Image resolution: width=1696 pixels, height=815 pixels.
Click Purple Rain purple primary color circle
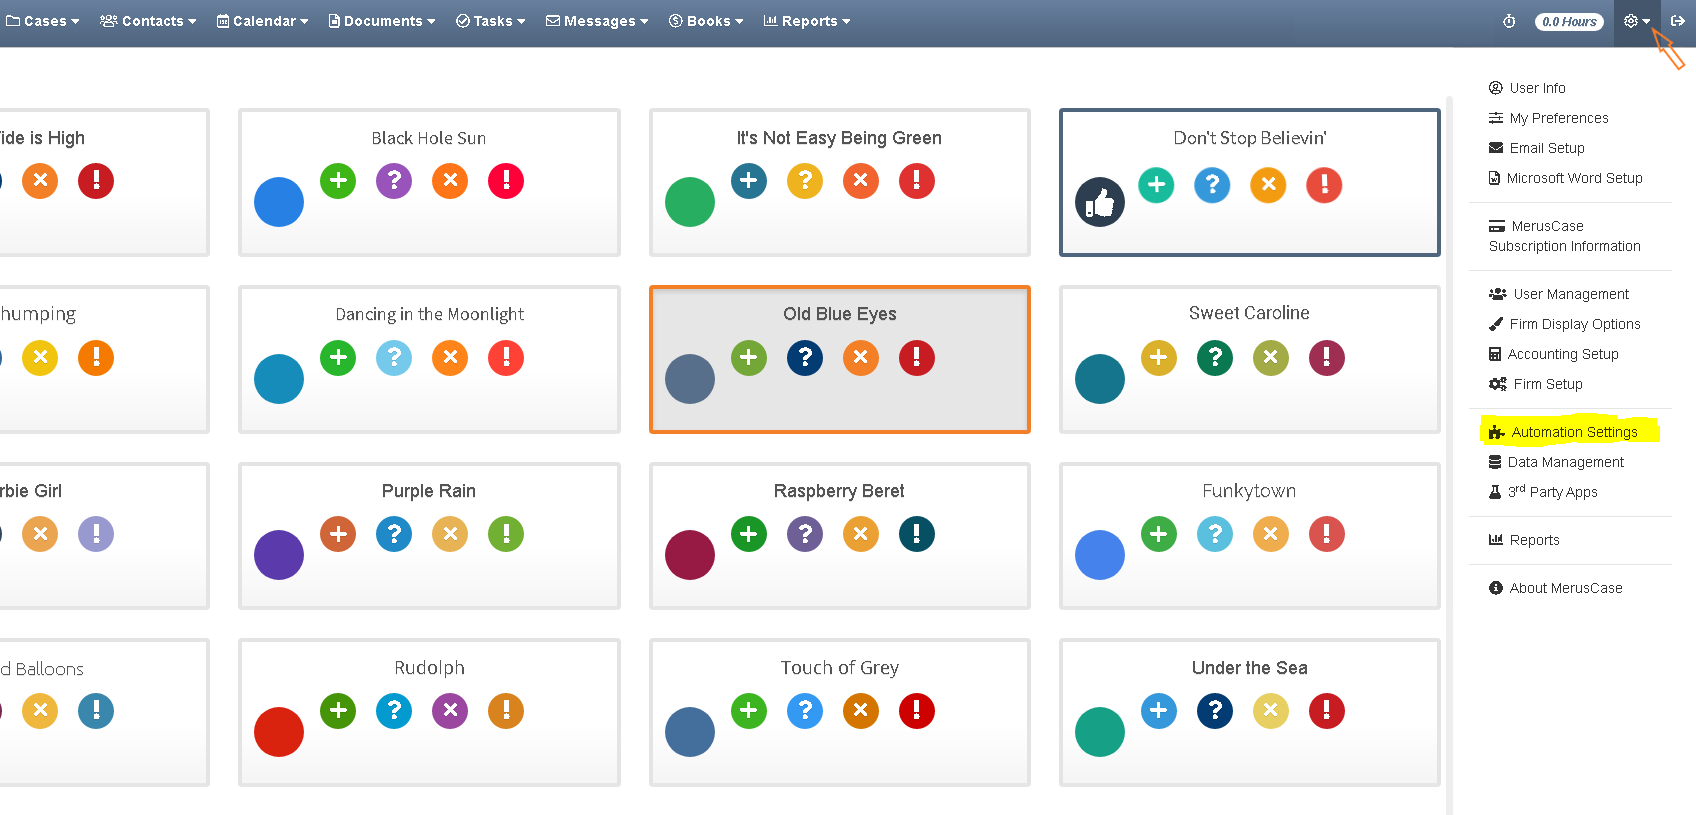pos(279,555)
